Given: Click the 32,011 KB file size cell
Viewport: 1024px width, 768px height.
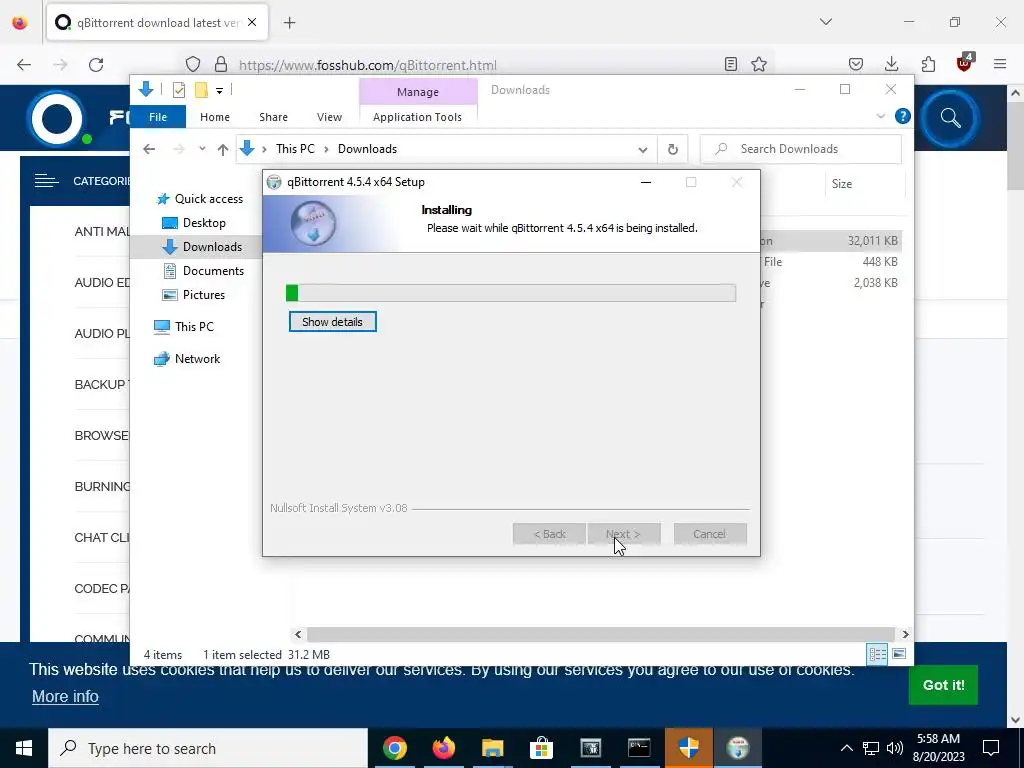Looking at the screenshot, I should (x=872, y=241).
